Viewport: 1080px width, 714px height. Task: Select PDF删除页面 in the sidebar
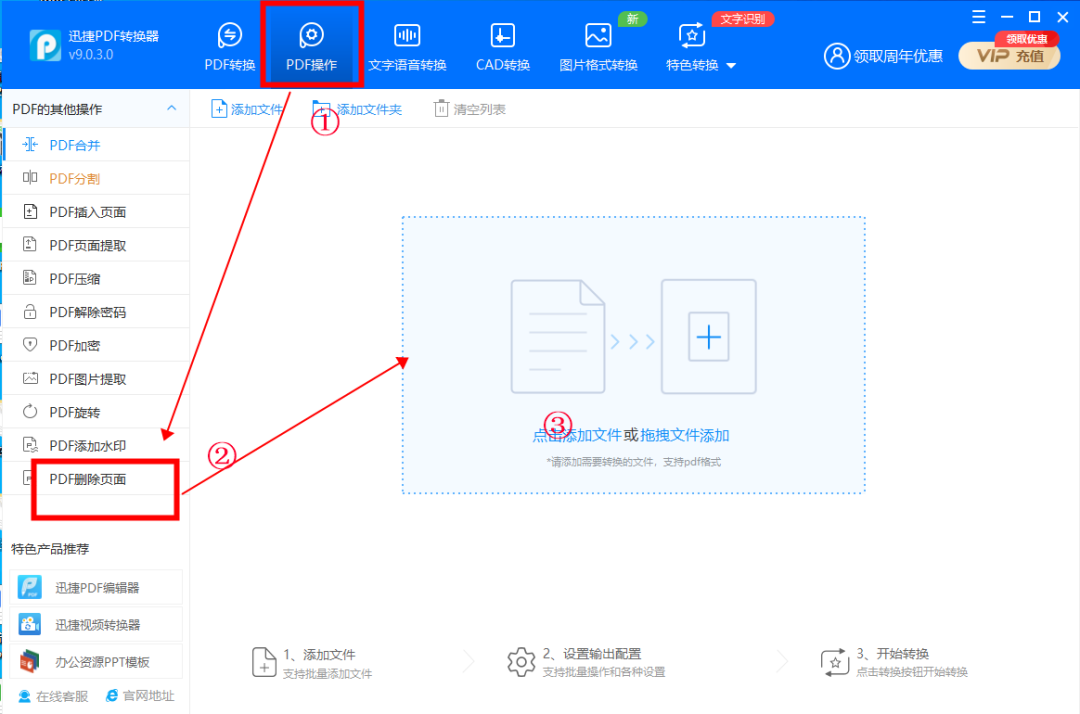pyautogui.click(x=96, y=479)
